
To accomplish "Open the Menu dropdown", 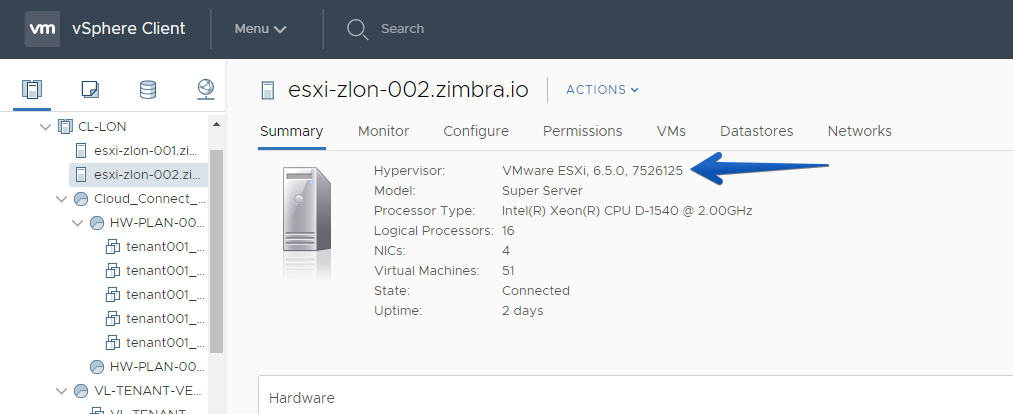I will [260, 29].
